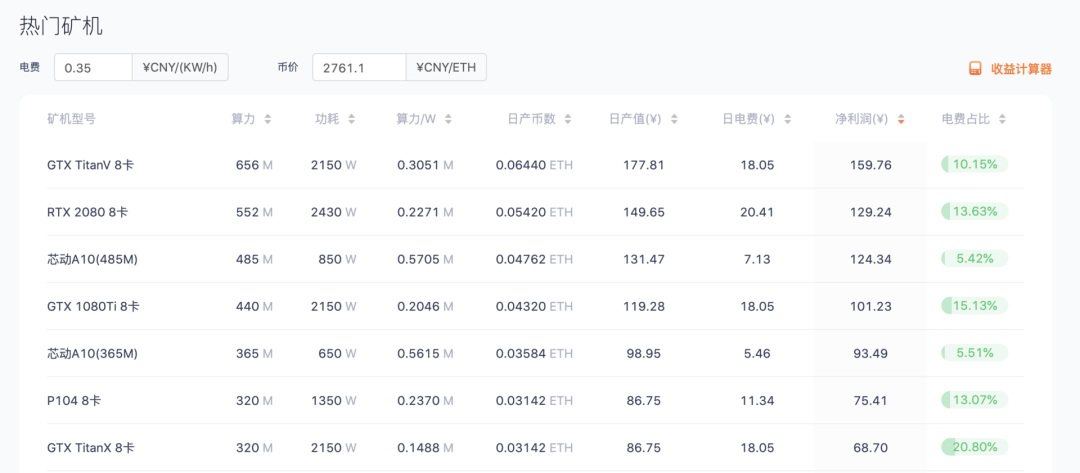Click the 收益计算器 calculator icon

(975, 69)
